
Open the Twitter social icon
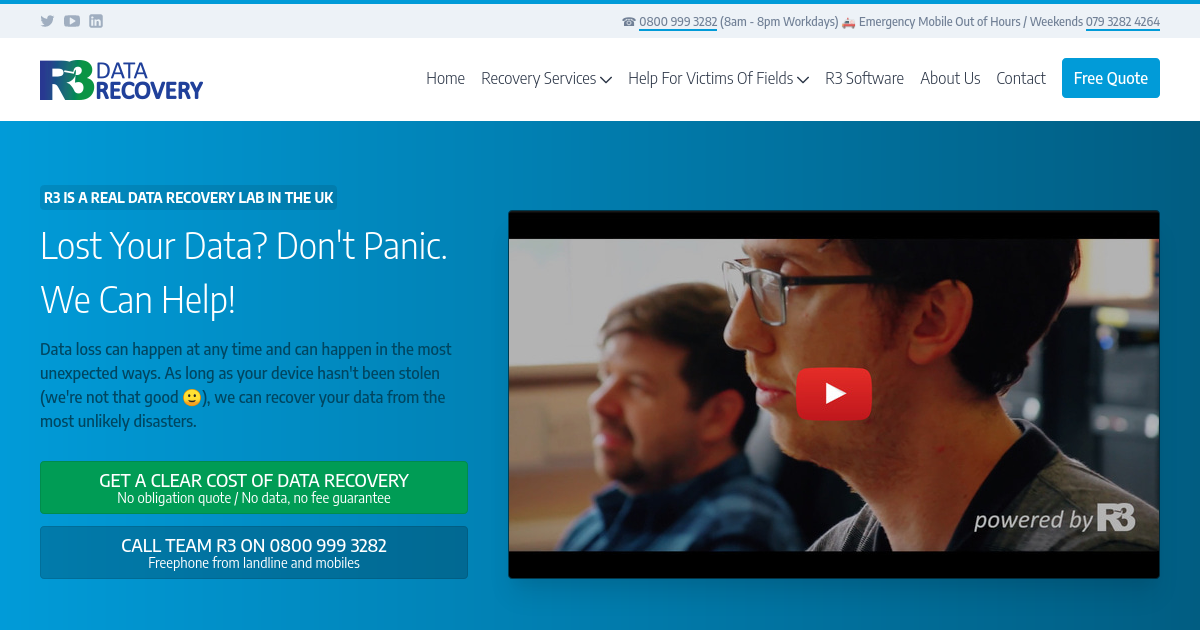click(x=47, y=21)
